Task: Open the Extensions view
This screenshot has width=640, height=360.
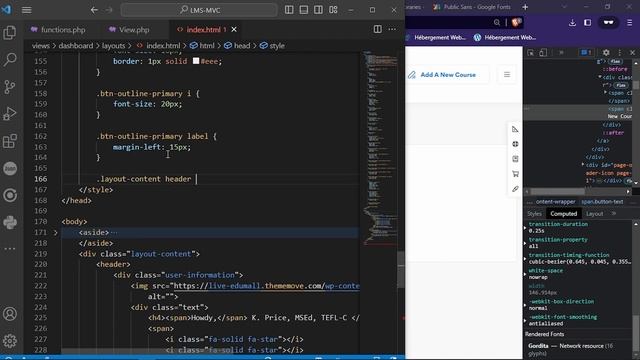Action: (10, 141)
